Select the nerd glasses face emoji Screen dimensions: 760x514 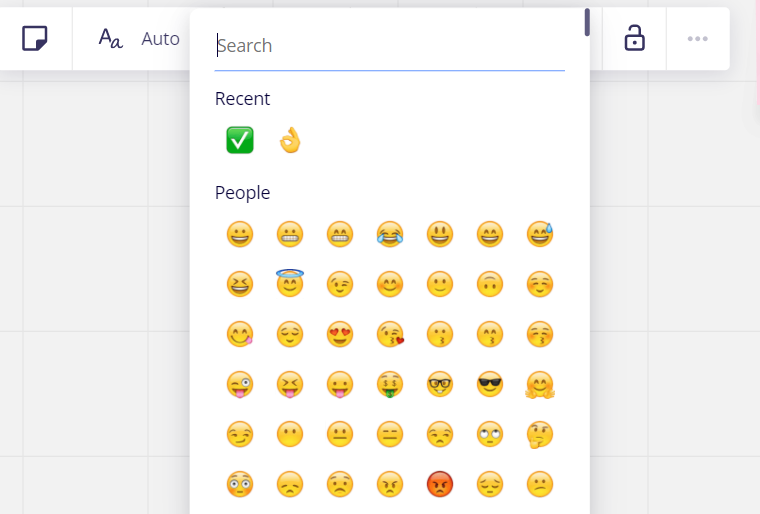440,384
